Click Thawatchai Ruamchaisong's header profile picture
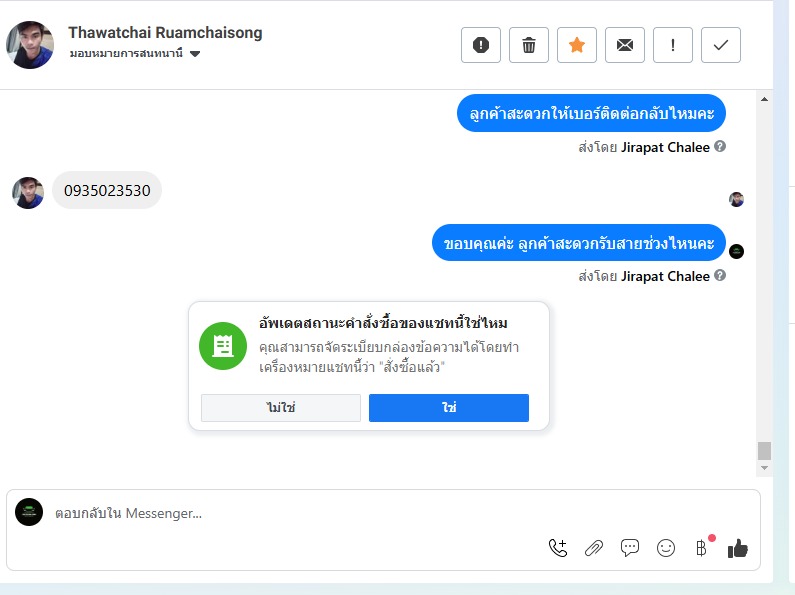The height and width of the screenshot is (595, 795). pyautogui.click(x=30, y=44)
